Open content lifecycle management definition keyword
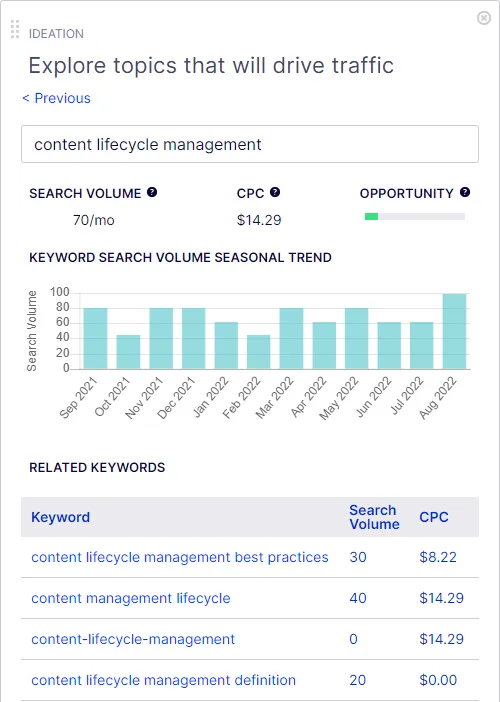 tap(163, 680)
